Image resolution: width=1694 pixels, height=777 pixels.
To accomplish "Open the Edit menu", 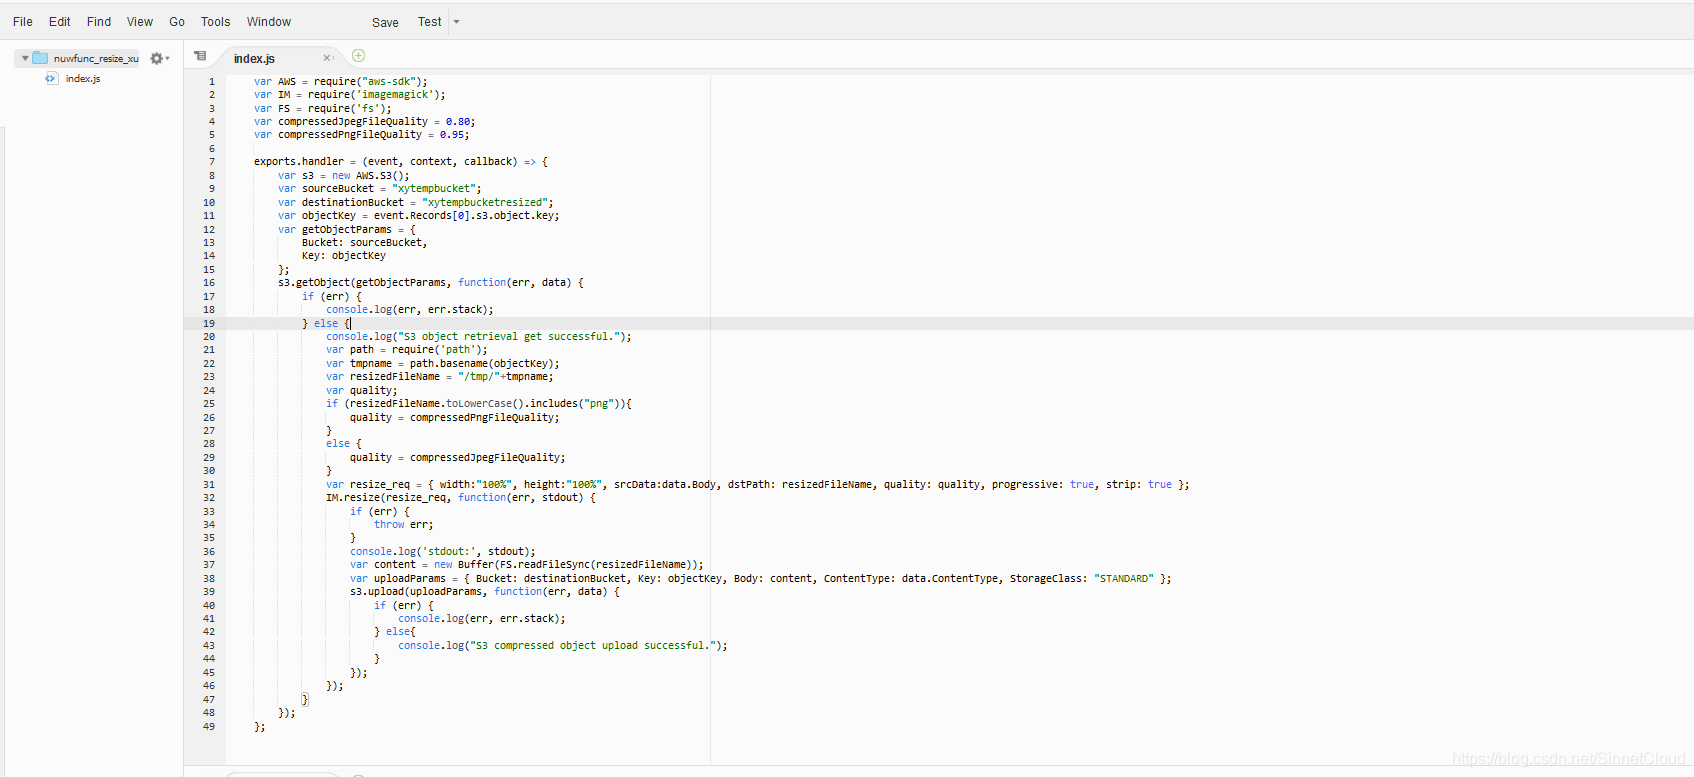I will click(x=60, y=22).
